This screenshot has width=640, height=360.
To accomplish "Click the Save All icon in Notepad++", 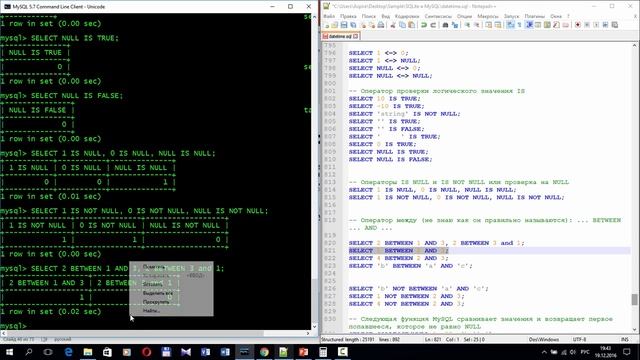I will coord(353,25).
